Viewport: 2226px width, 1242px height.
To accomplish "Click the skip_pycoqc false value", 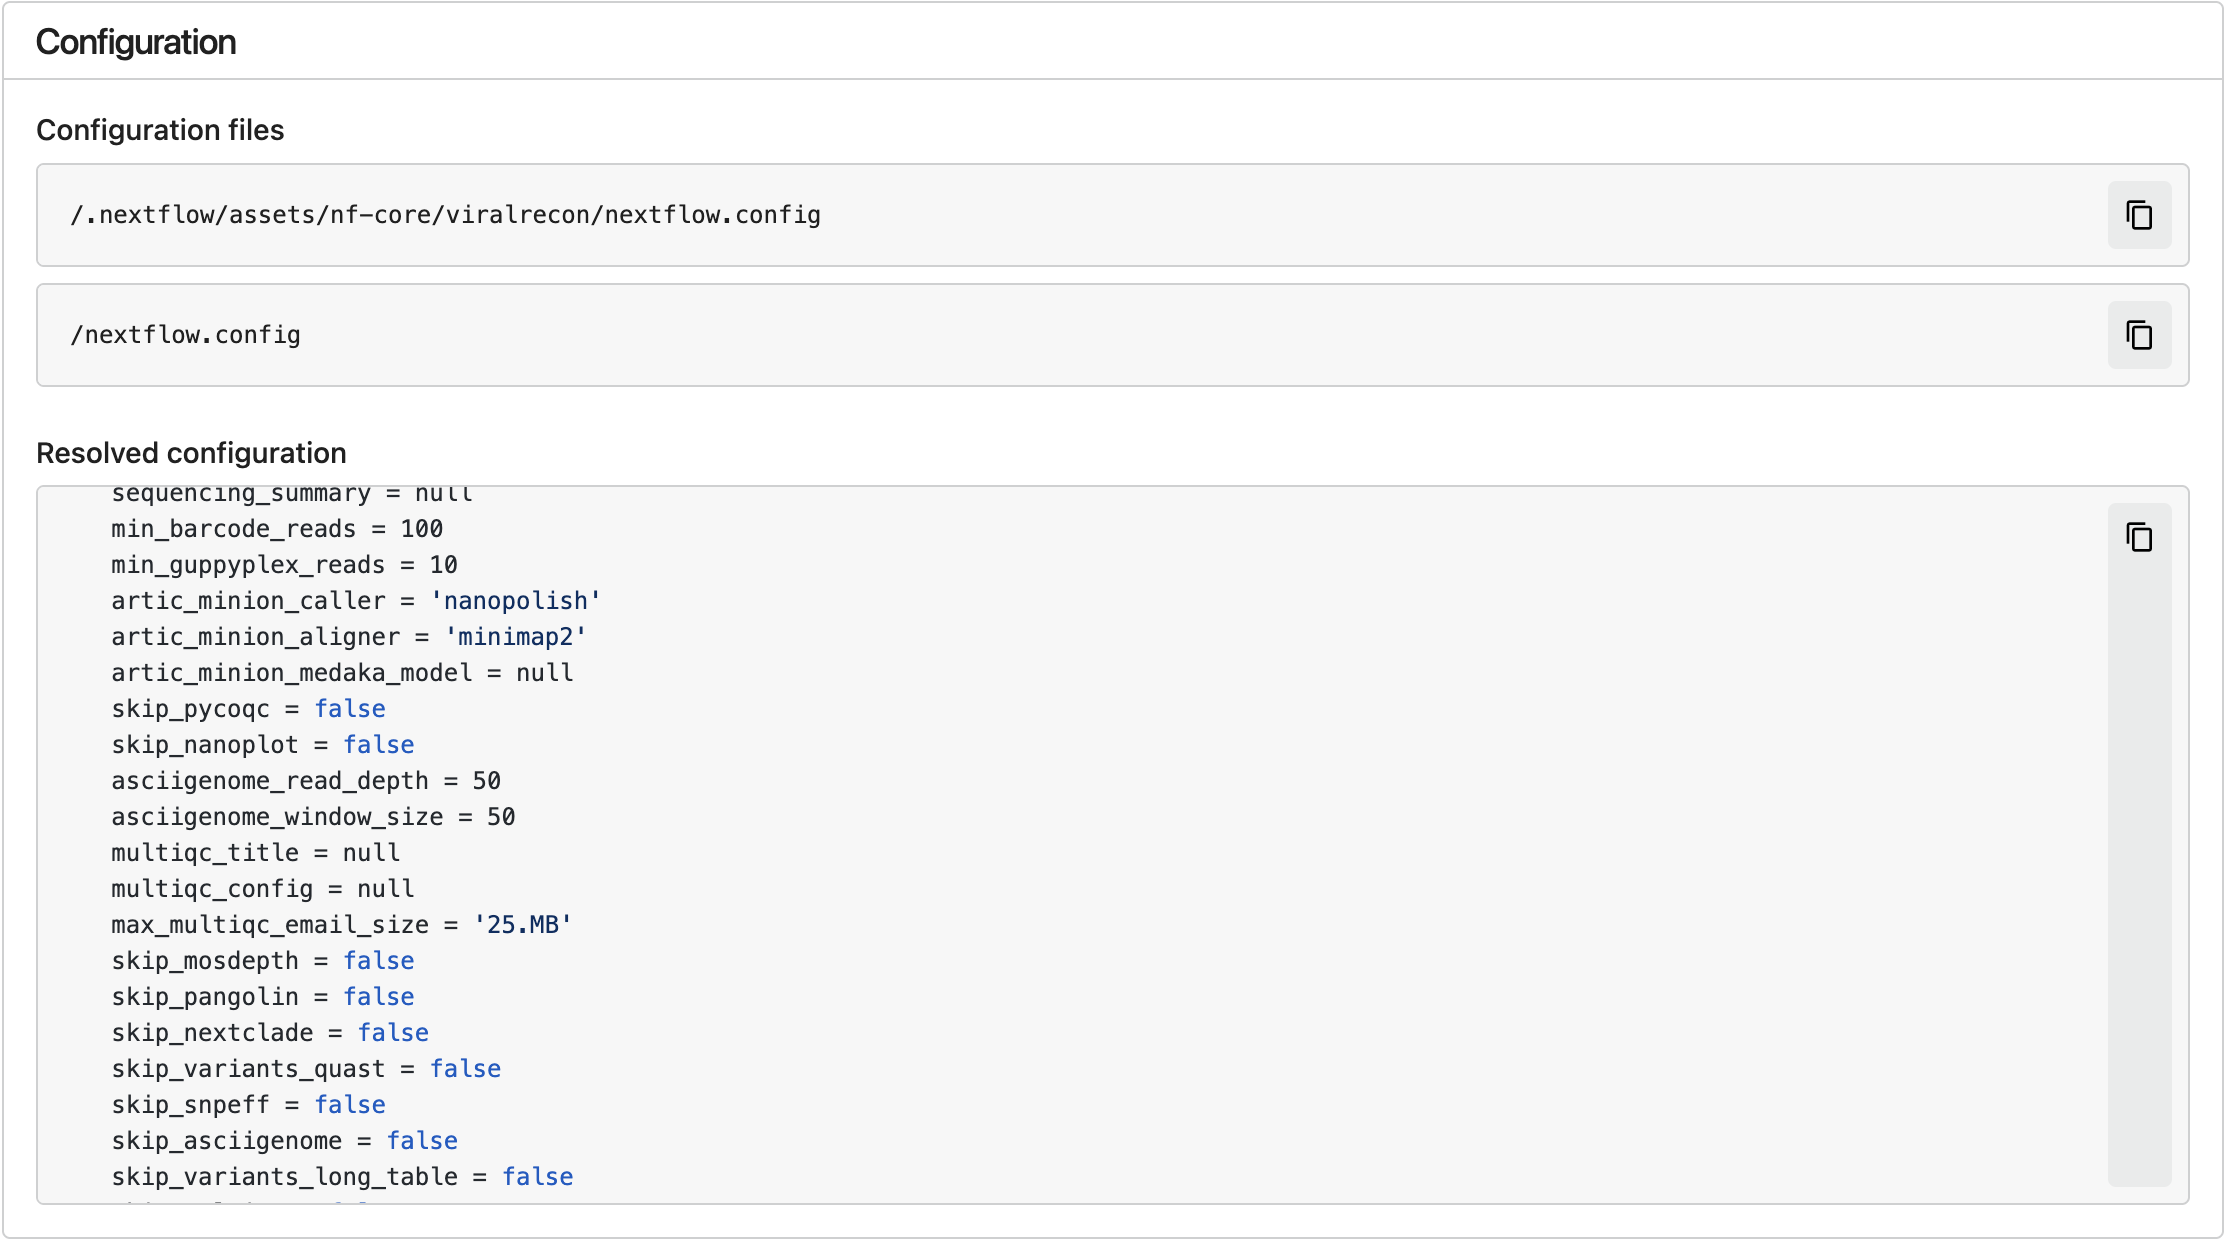I will pyautogui.click(x=350, y=709).
